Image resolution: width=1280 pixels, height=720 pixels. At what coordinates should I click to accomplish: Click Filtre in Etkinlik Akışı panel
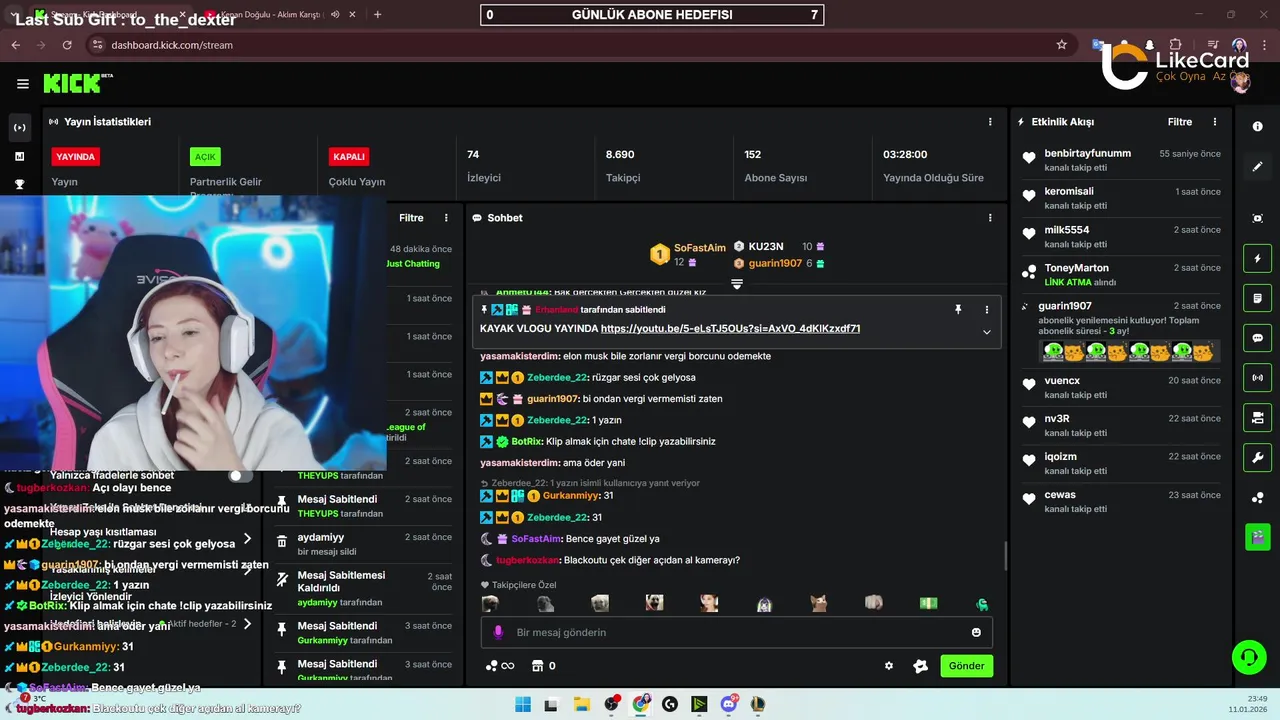pyautogui.click(x=1180, y=122)
